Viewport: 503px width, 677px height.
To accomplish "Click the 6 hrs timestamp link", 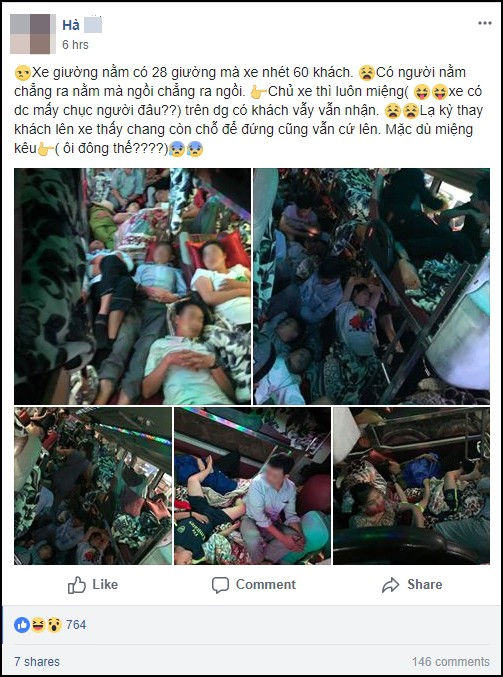I will pyautogui.click(x=75, y=44).
